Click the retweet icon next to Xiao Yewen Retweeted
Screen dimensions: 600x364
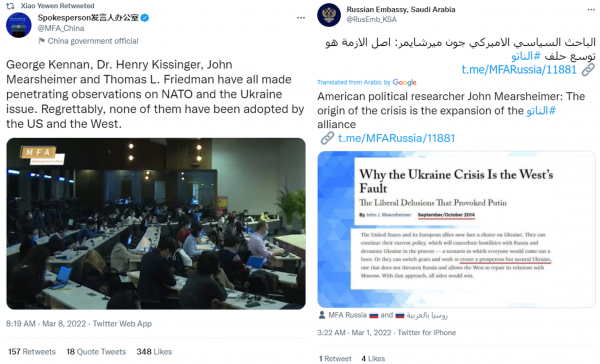pos(11,6)
